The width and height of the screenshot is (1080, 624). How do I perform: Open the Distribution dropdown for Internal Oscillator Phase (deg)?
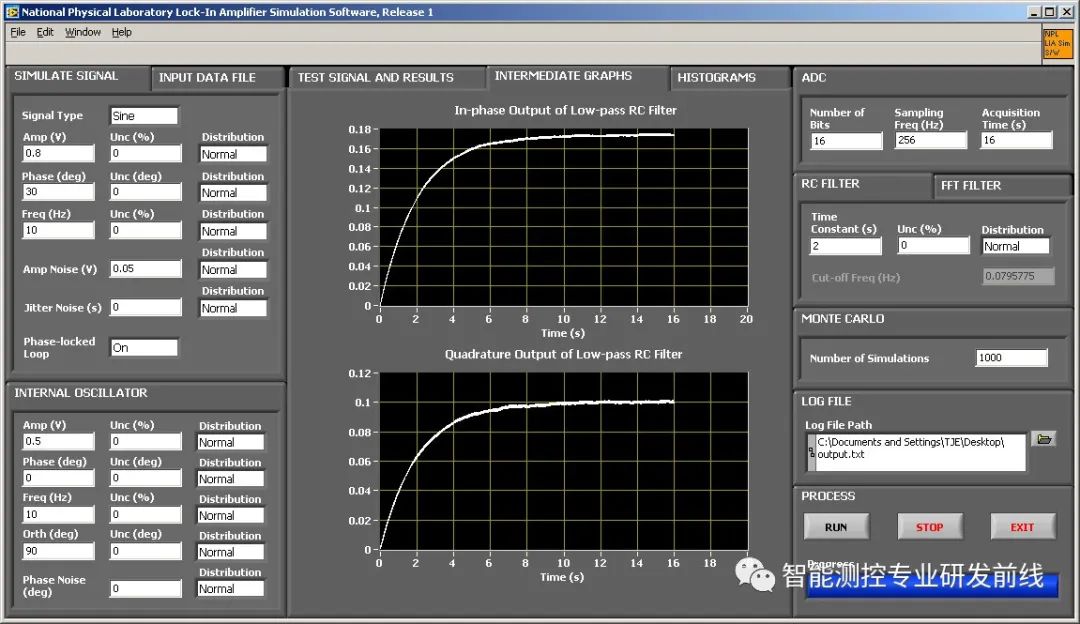[x=230, y=479]
